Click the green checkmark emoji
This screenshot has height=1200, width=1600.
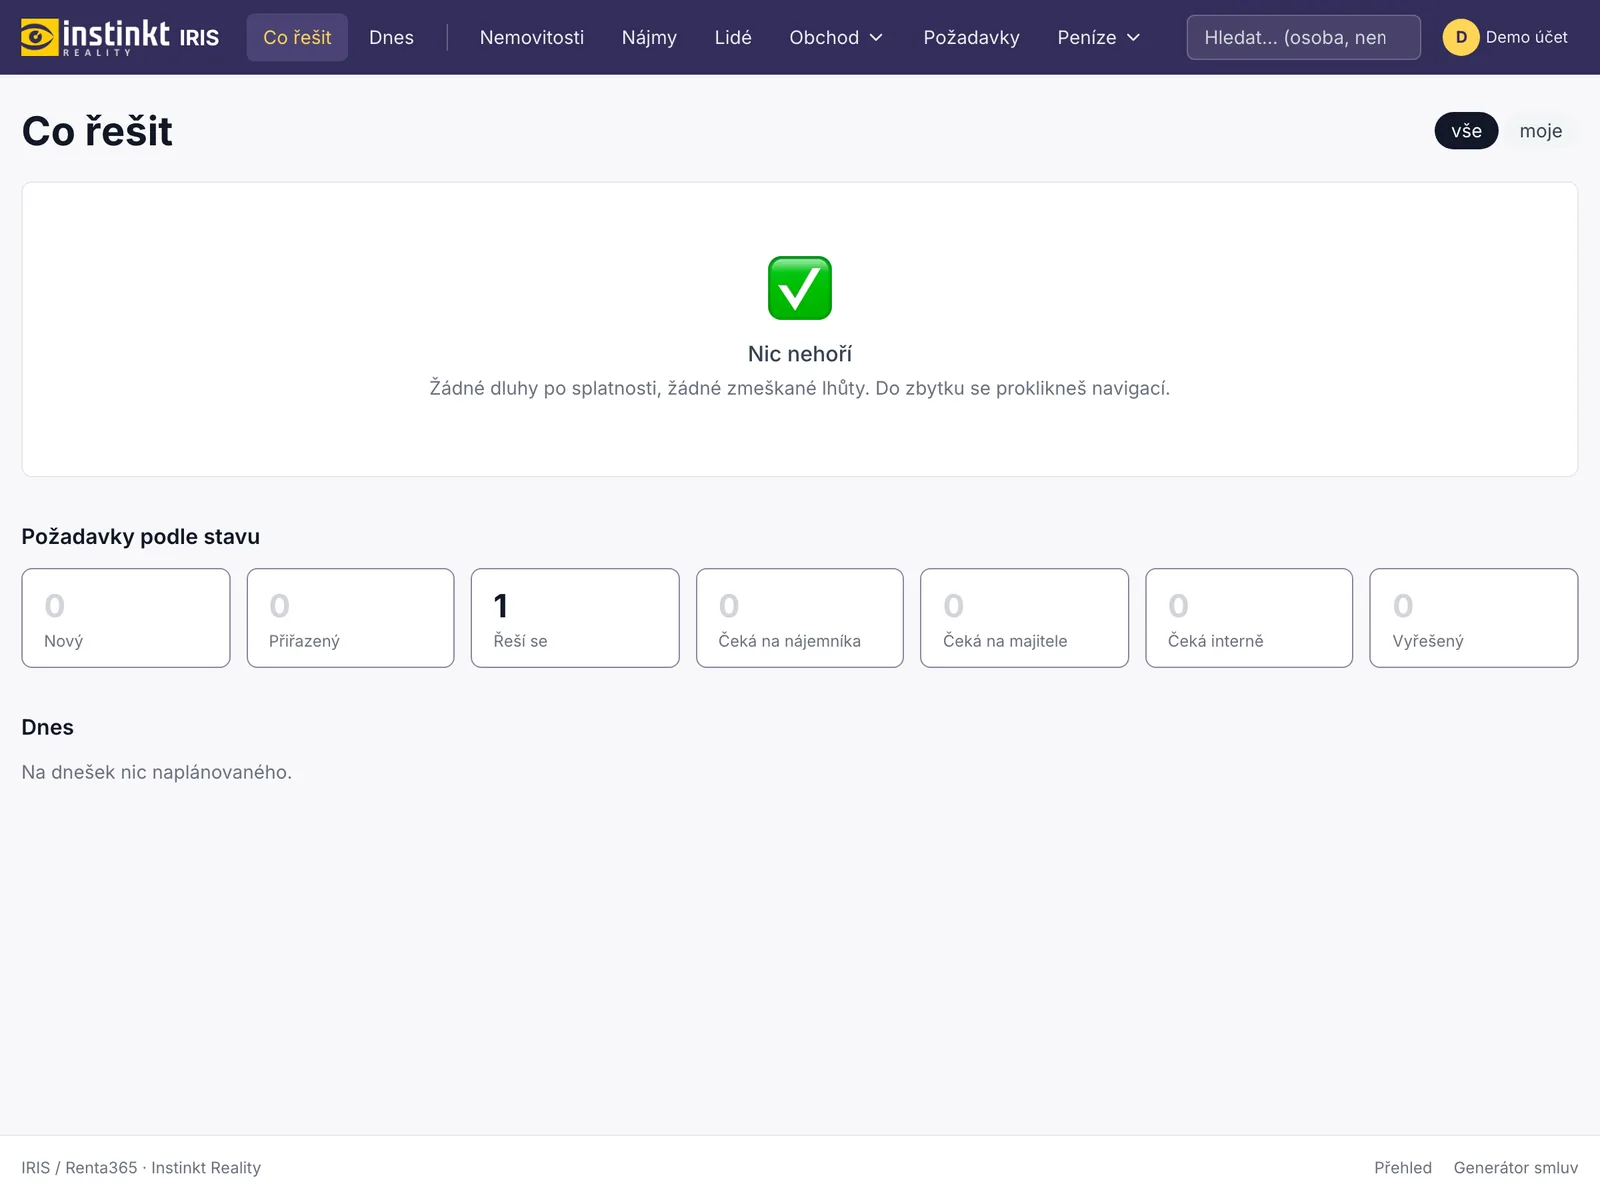pos(800,288)
